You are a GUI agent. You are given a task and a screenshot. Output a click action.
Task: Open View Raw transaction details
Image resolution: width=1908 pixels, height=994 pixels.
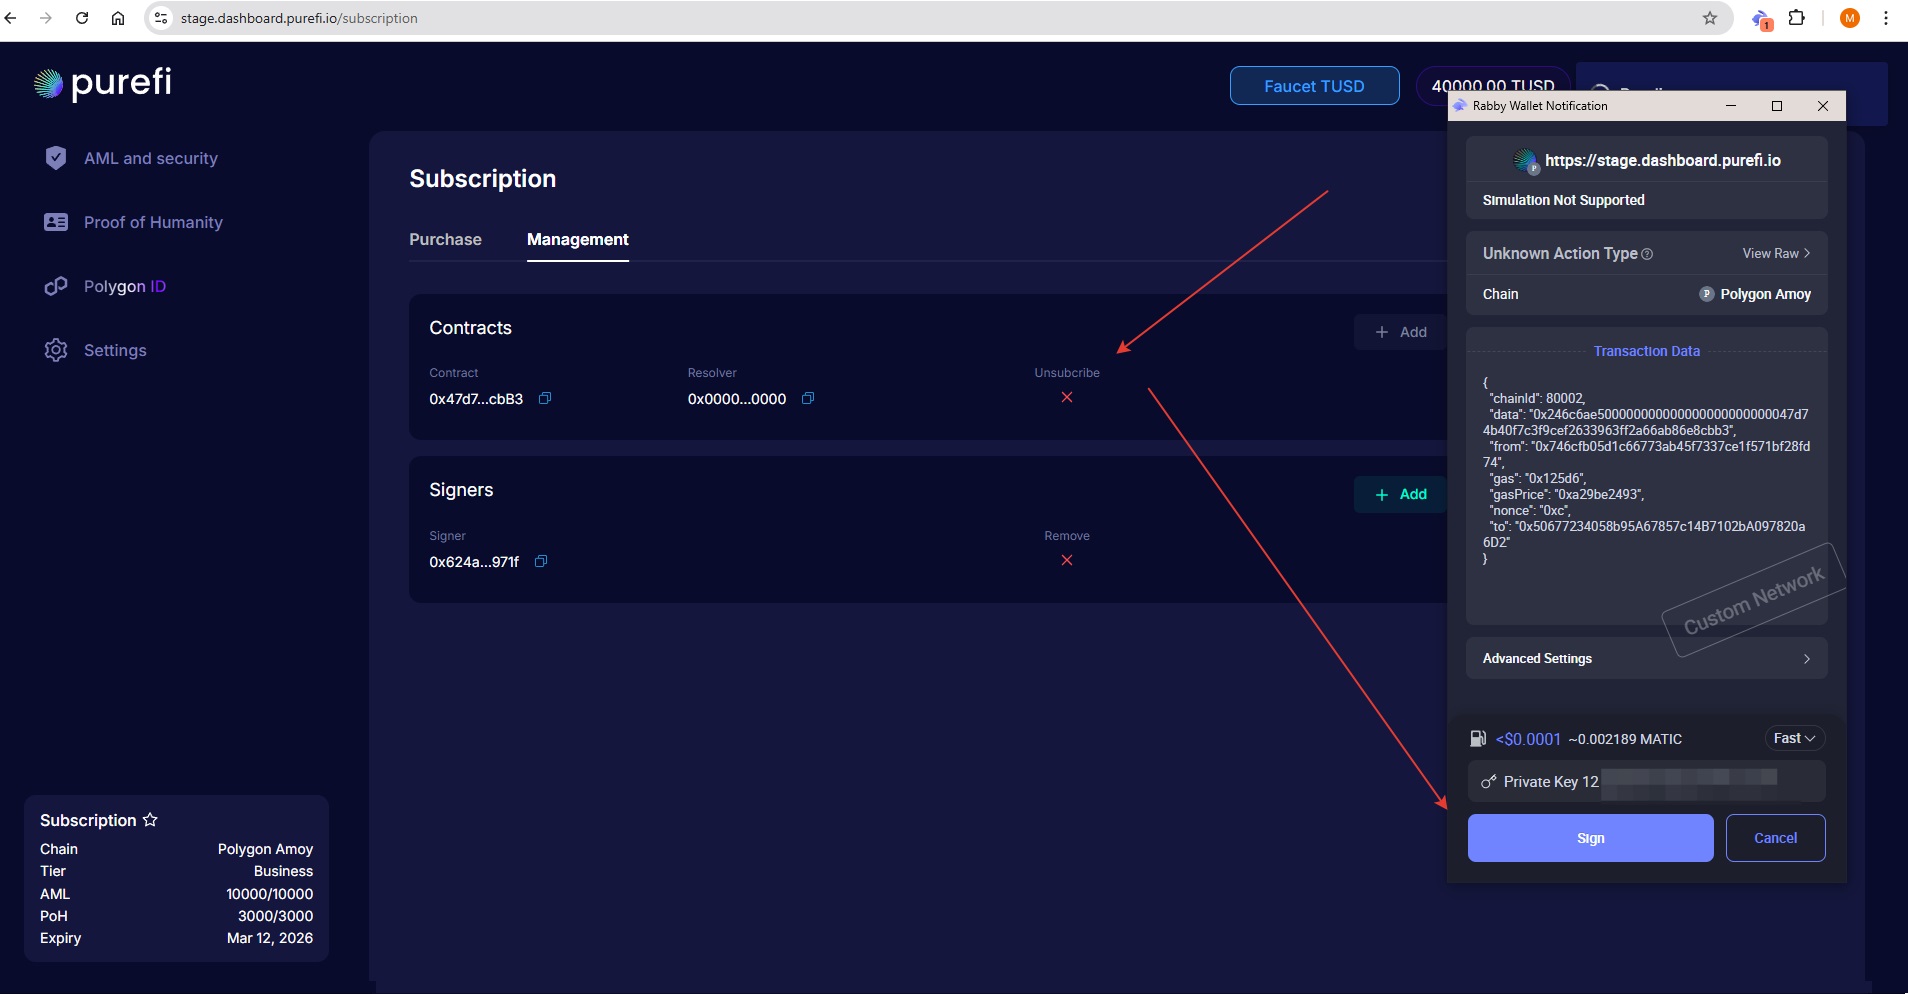1776,253
